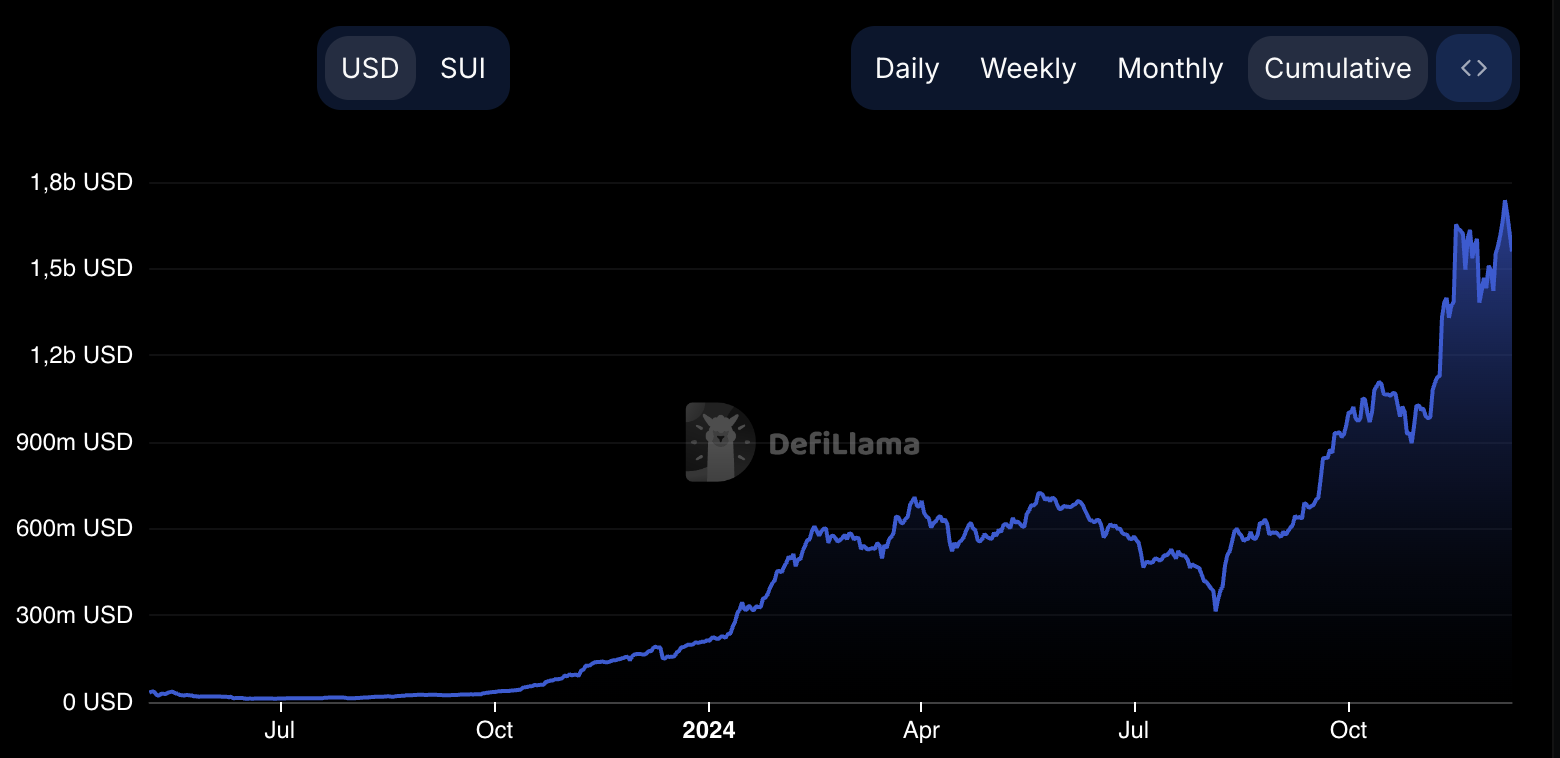Click the sharp dip after the second Jul
This screenshot has height=758, width=1560.
point(1215,609)
